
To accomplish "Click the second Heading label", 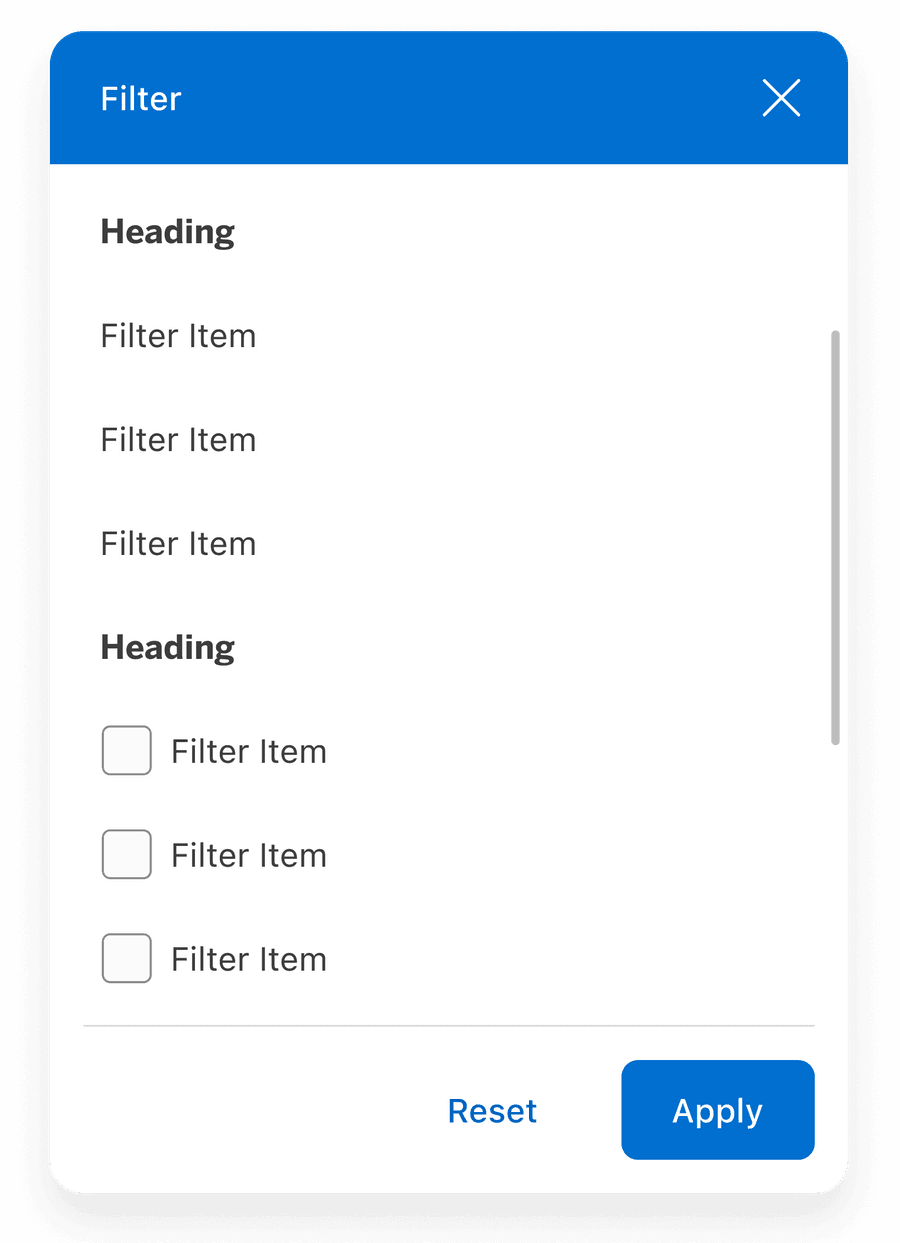I will coord(167,647).
